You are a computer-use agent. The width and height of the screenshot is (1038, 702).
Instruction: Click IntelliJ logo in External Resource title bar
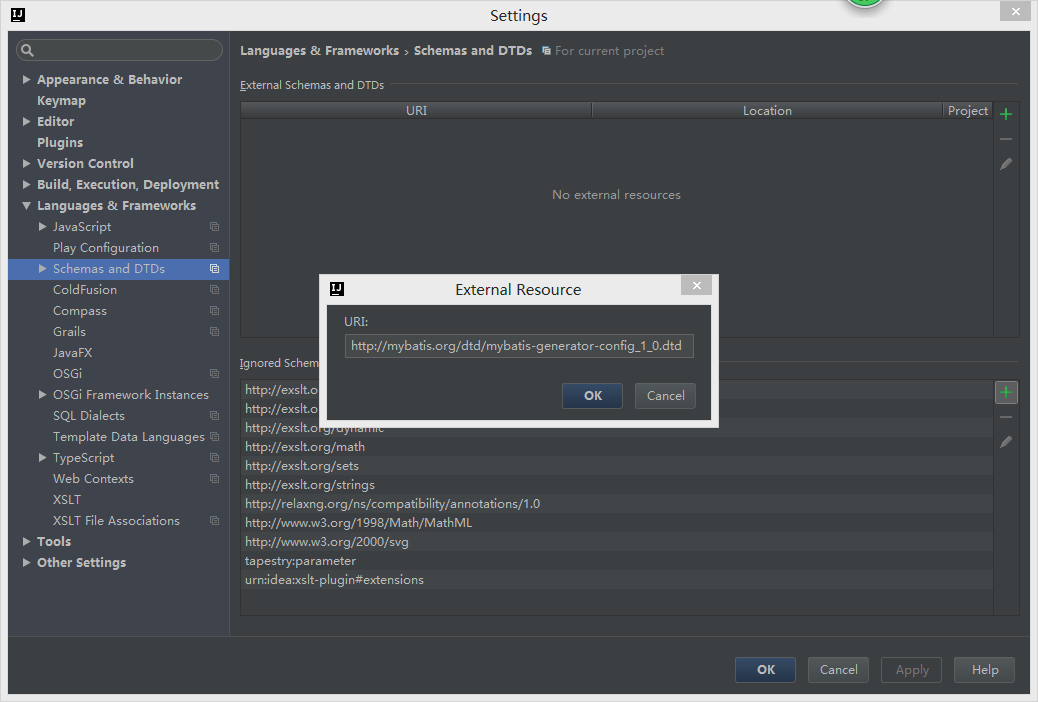click(x=337, y=289)
